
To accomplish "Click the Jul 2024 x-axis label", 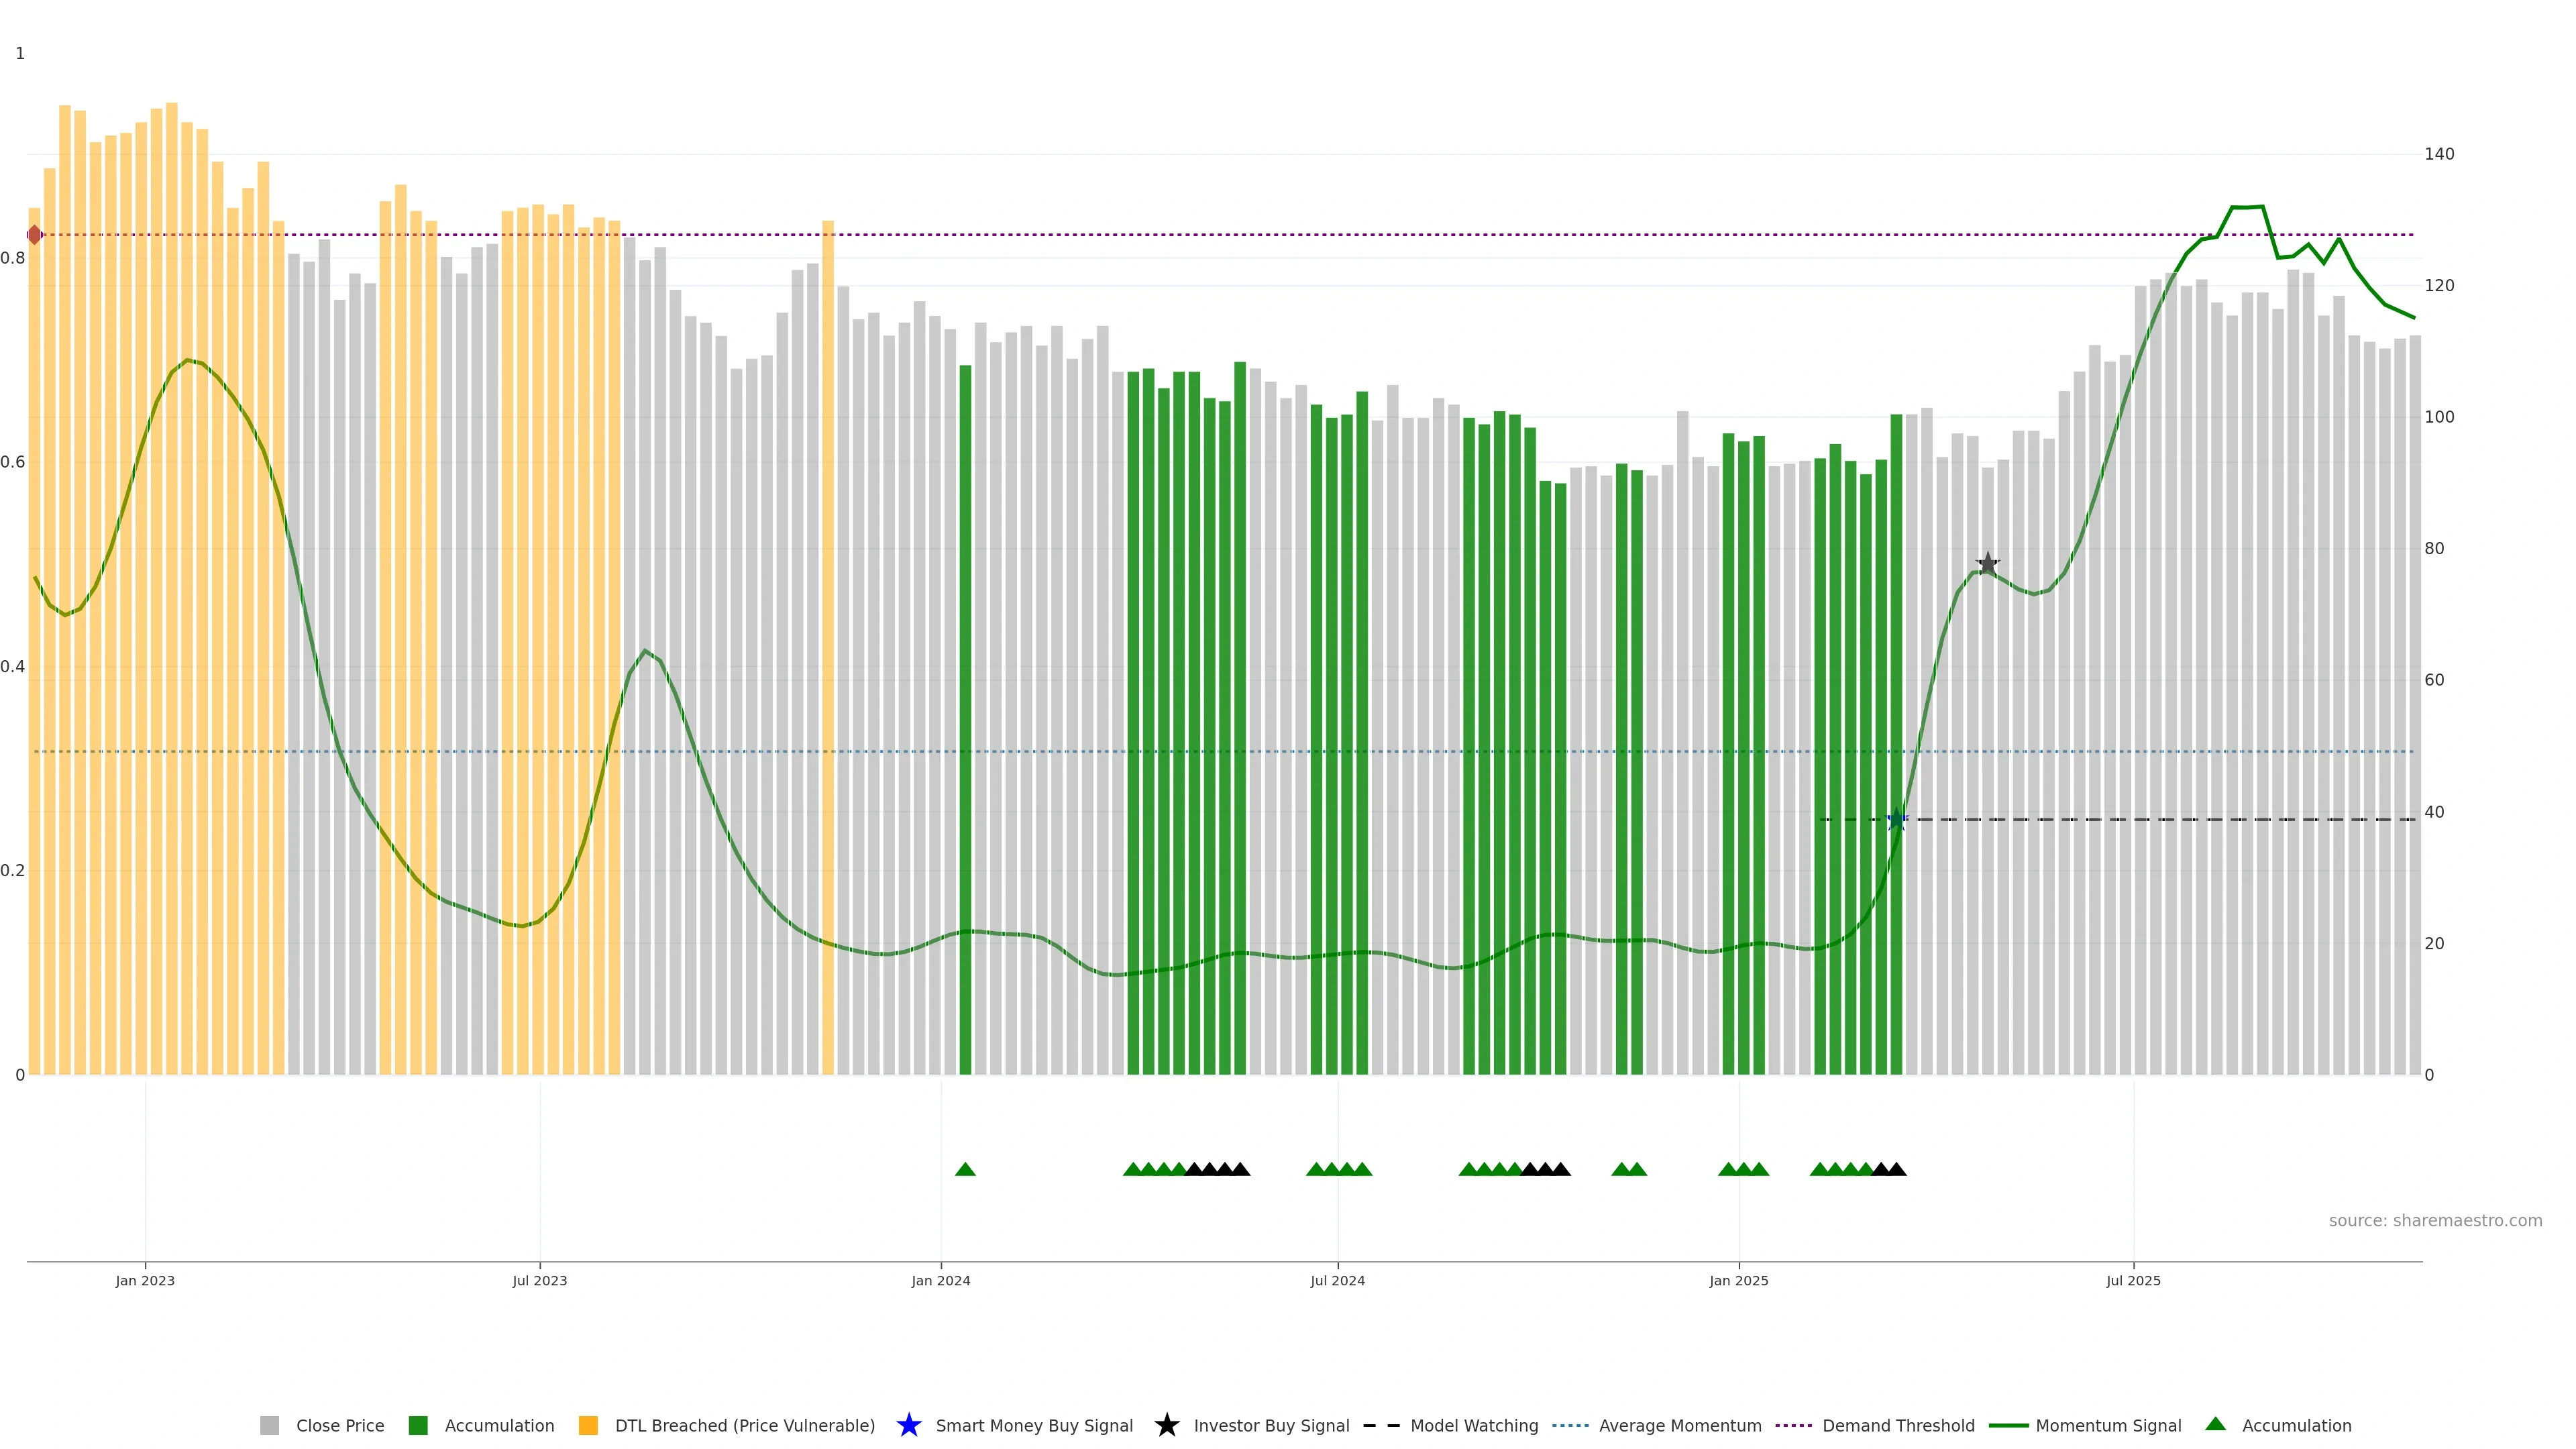I will tap(1337, 1280).
